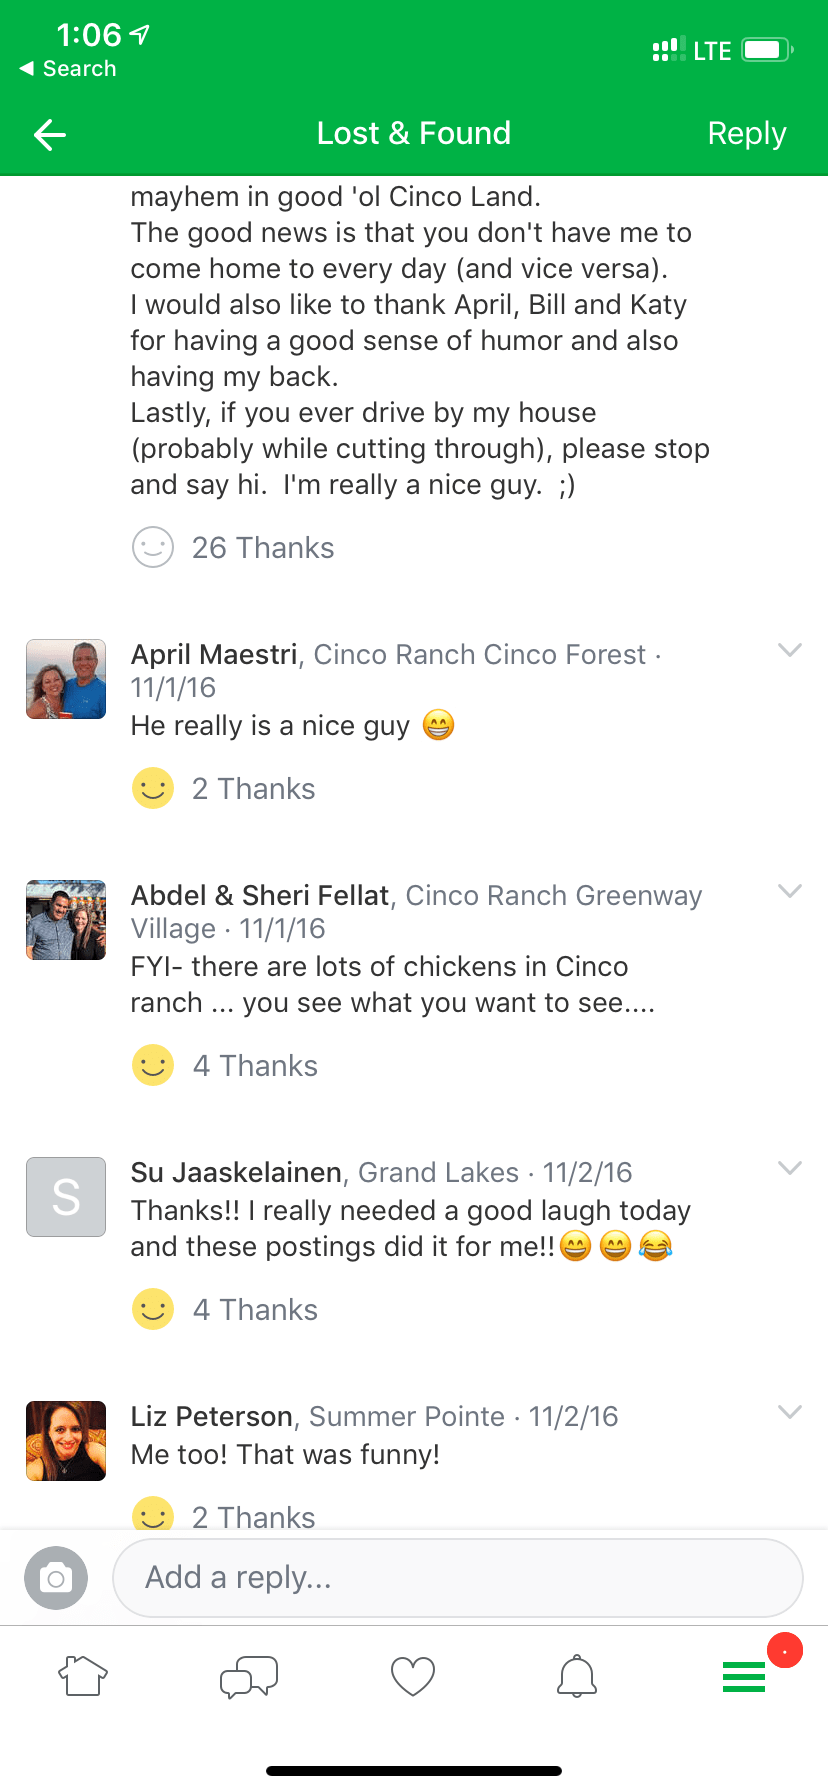This screenshot has height=1792, width=828.
Task: Tap the camera icon to attach photo
Action: pos(56,1578)
